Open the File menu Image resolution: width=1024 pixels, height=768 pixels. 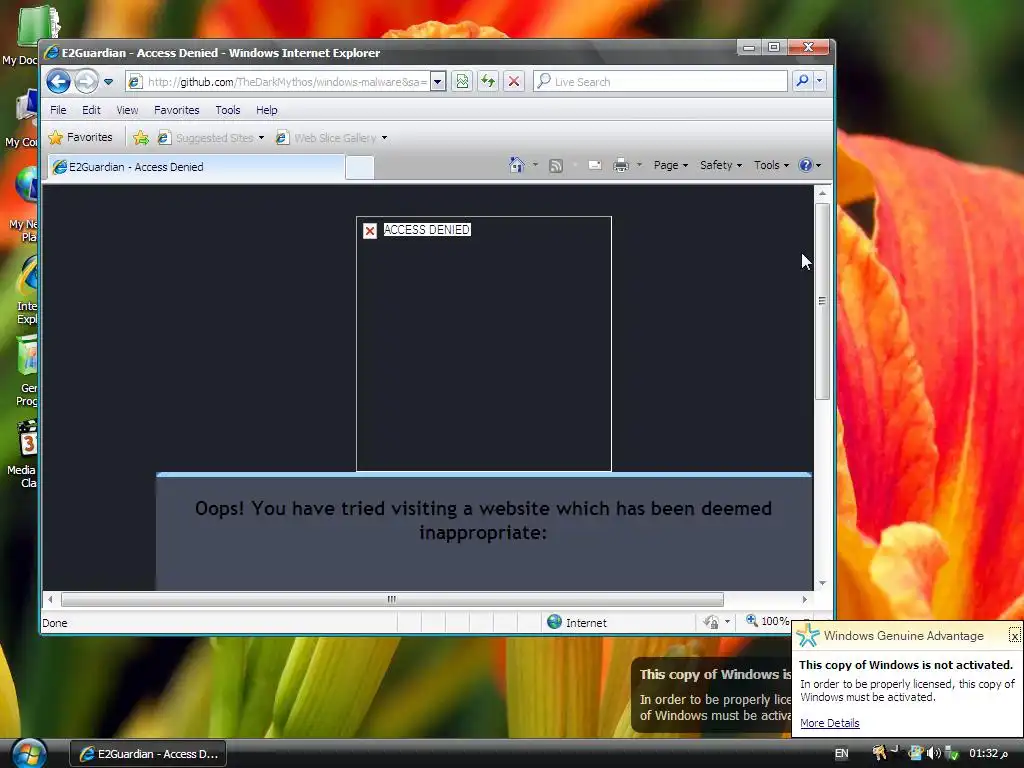[58, 110]
